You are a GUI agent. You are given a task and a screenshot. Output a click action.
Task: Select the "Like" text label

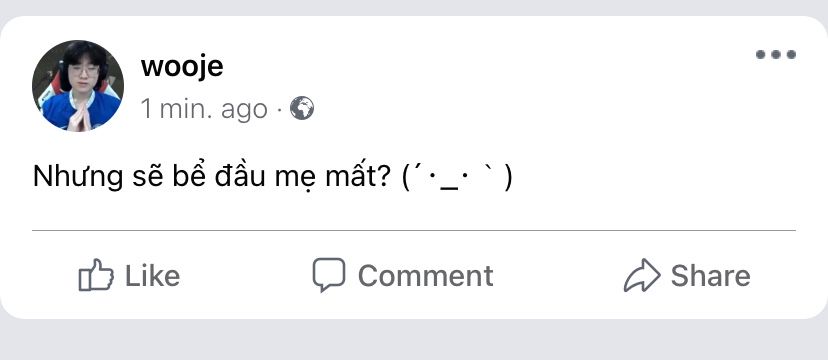tap(153, 276)
